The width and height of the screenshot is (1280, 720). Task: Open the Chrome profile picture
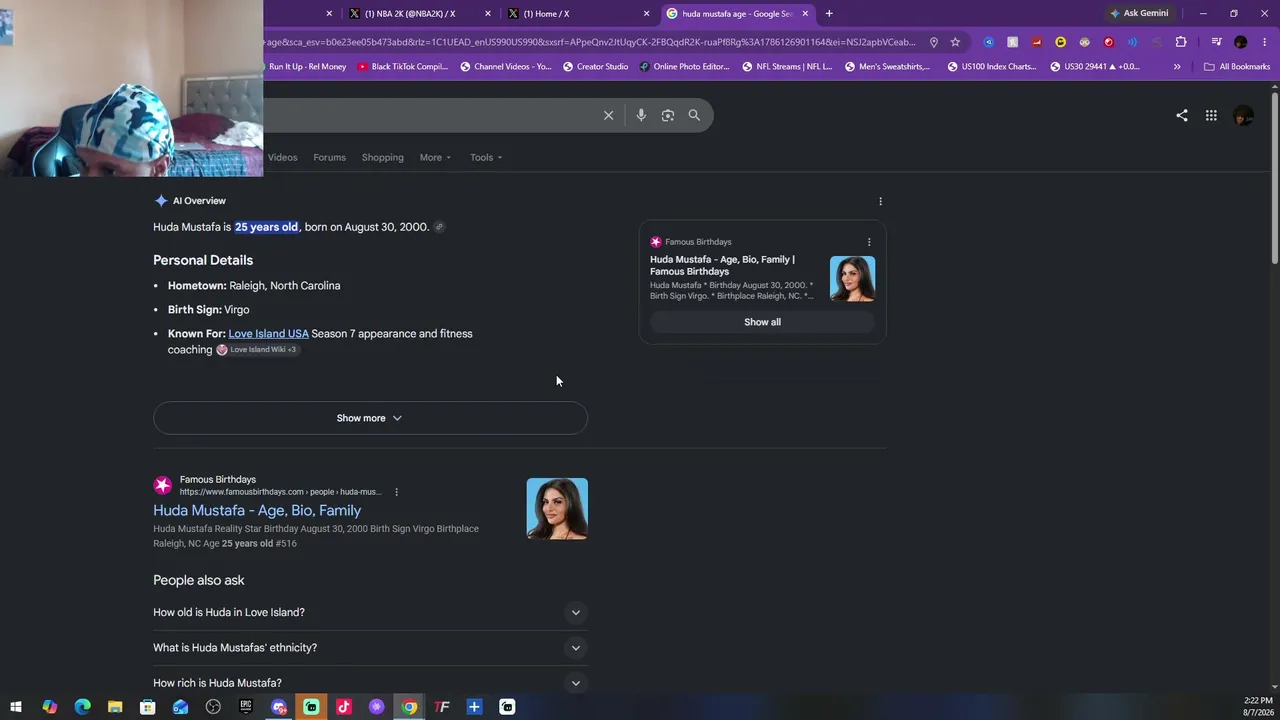pyautogui.click(x=1241, y=42)
